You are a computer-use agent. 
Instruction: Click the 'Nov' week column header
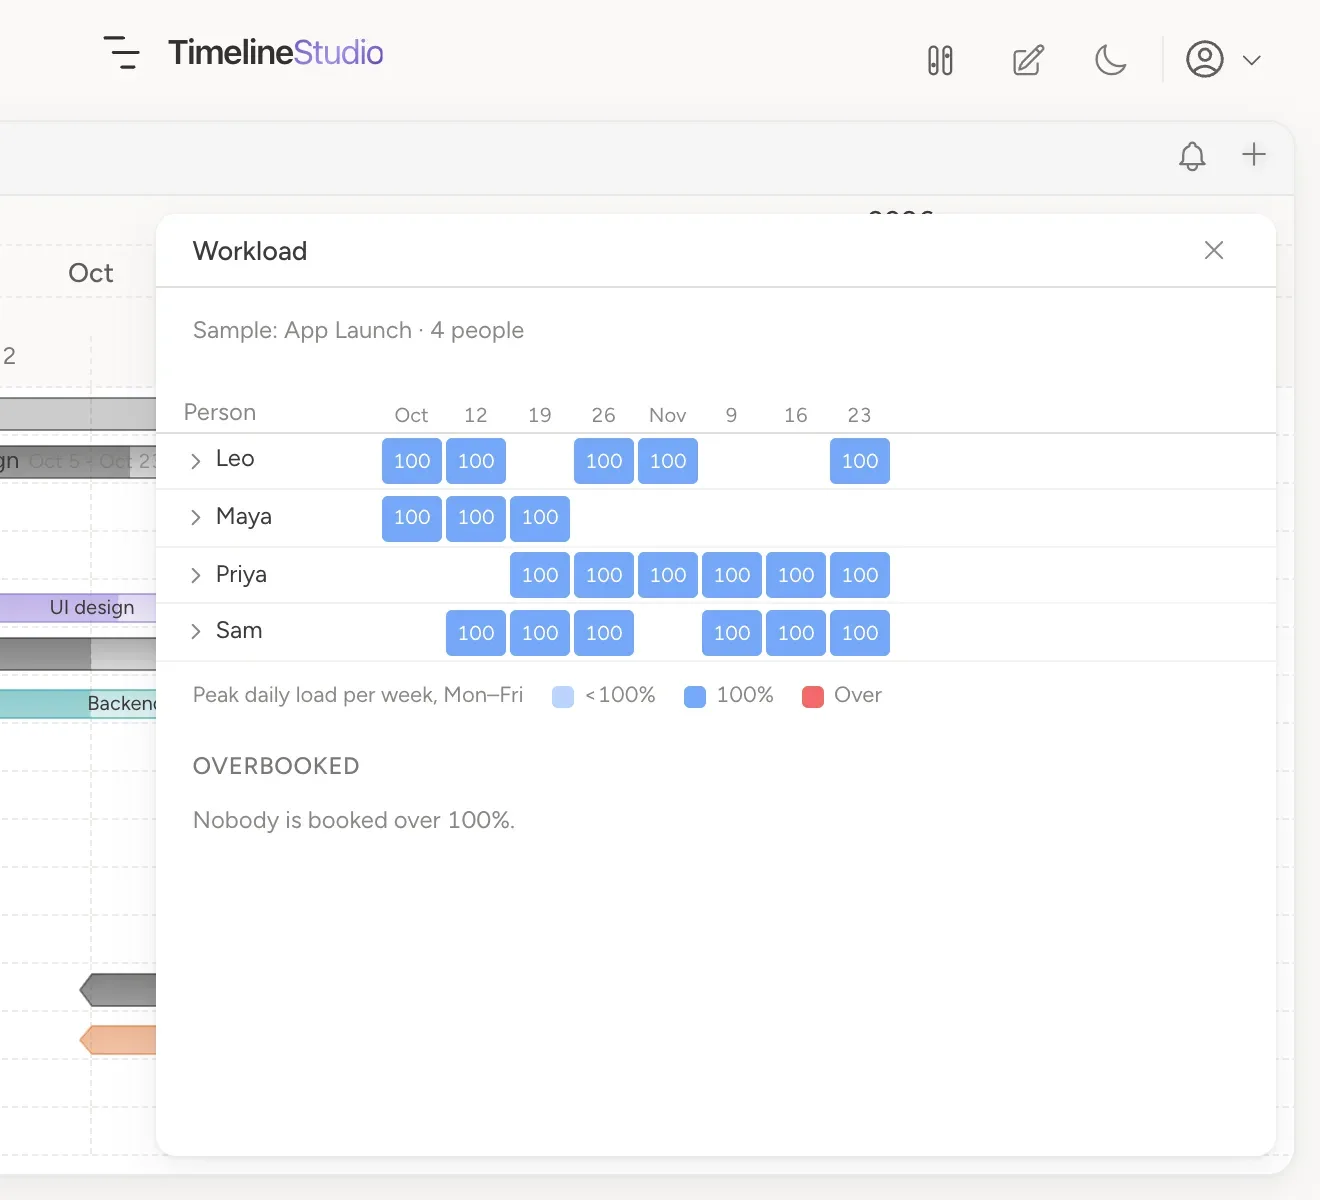click(668, 415)
